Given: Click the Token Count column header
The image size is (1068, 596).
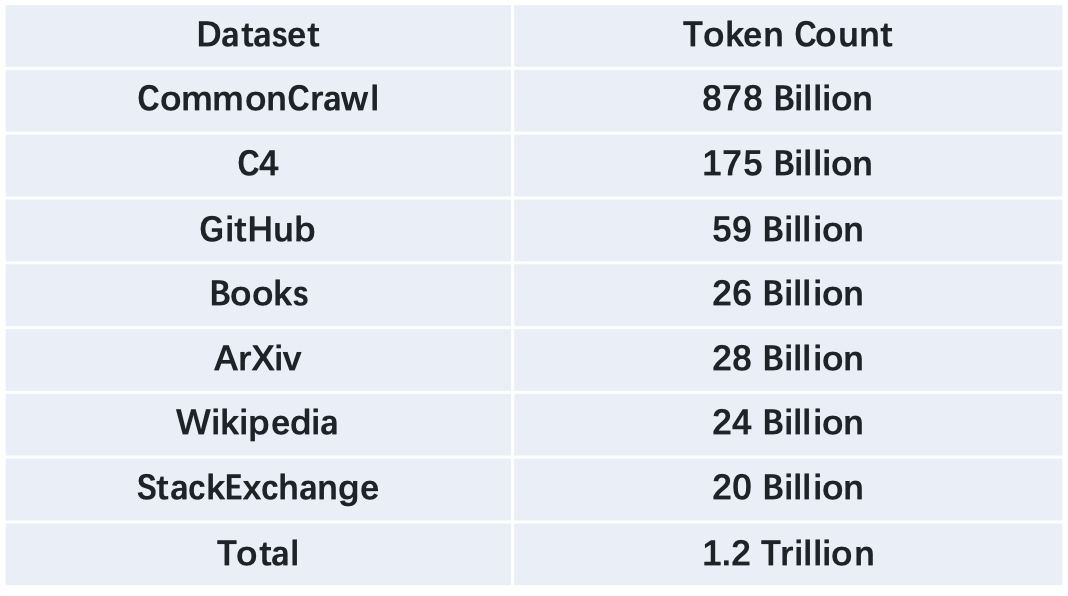Looking at the screenshot, I should coord(787,35).
